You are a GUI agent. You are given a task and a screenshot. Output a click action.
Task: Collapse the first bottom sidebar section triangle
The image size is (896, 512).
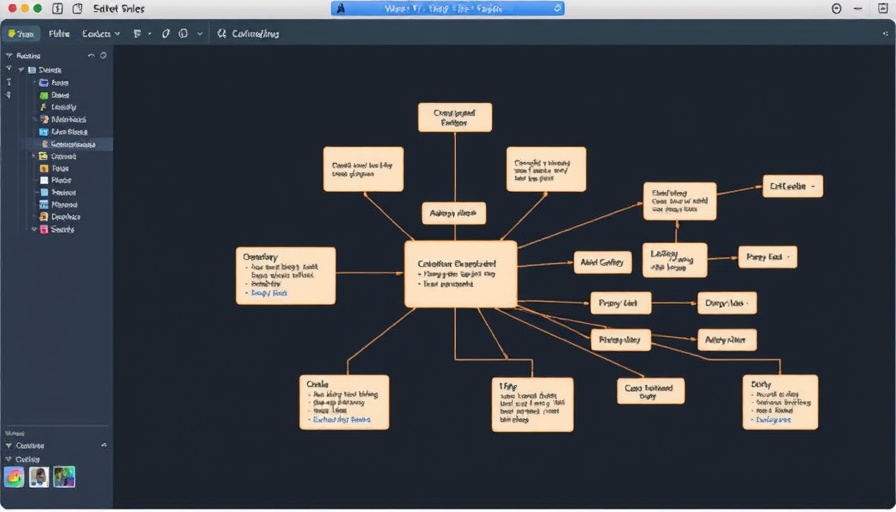9,445
